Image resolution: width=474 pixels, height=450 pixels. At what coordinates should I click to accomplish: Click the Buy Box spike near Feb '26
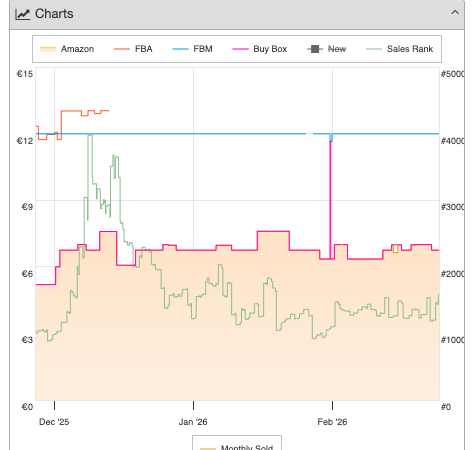click(330, 200)
